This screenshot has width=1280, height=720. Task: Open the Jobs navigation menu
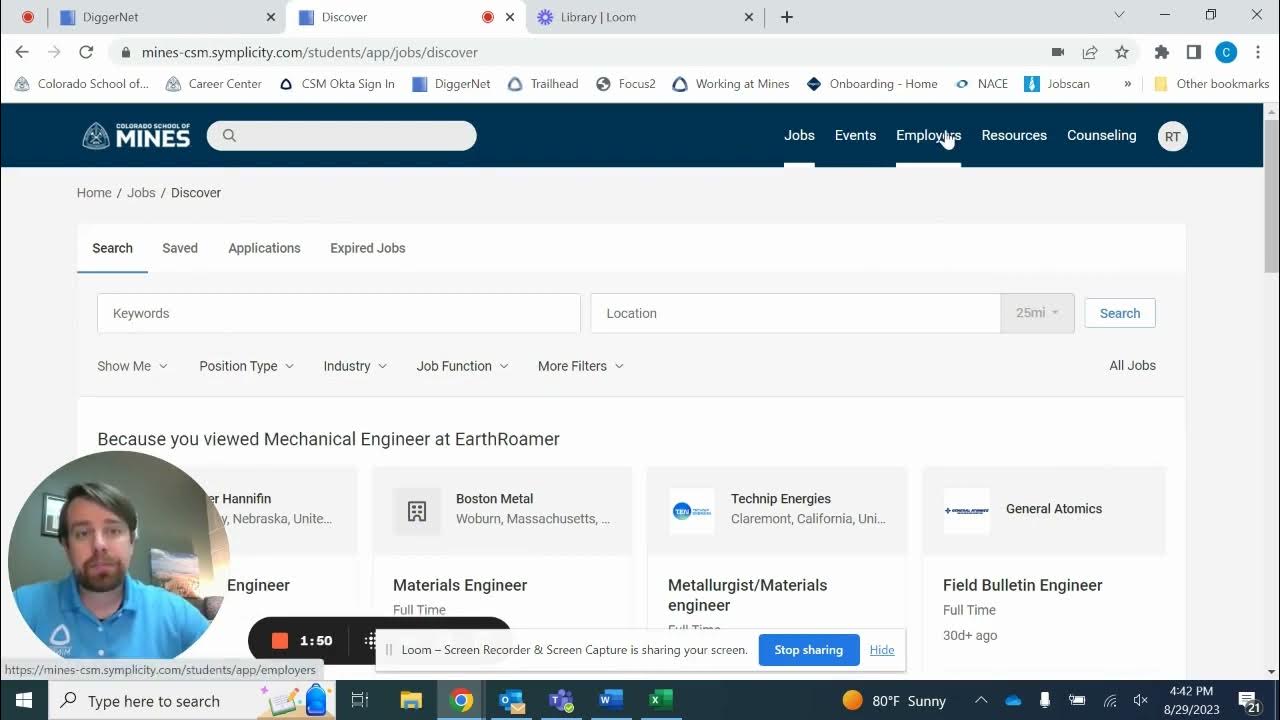point(799,135)
